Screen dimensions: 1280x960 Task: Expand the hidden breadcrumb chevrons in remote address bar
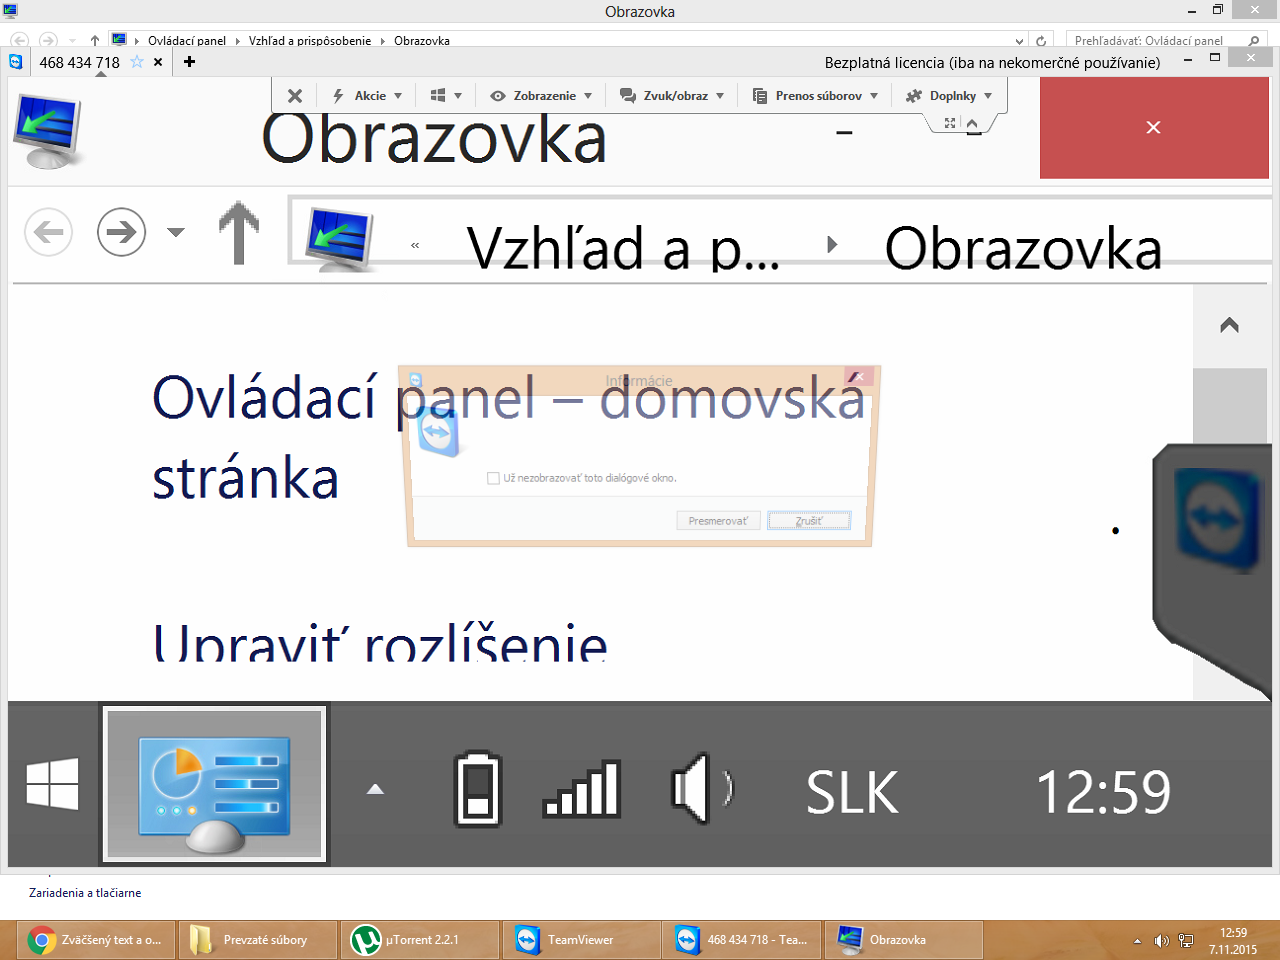(415, 245)
